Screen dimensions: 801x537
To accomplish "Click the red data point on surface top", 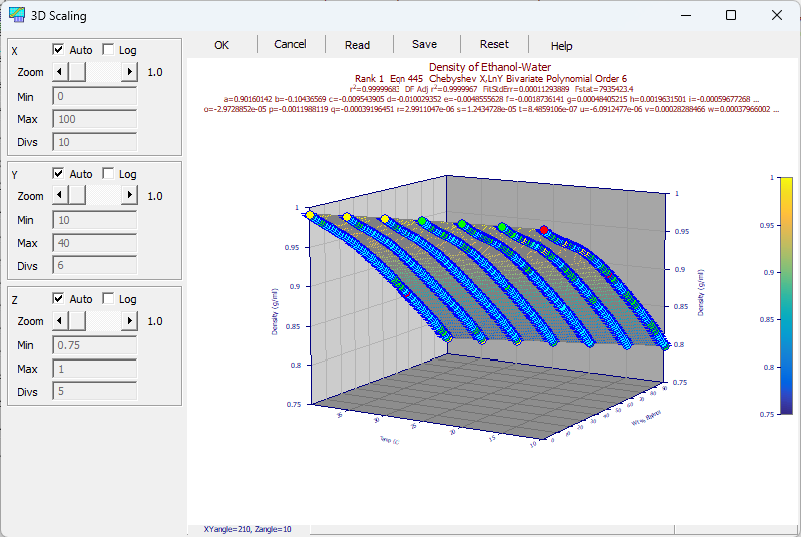I will (x=544, y=230).
